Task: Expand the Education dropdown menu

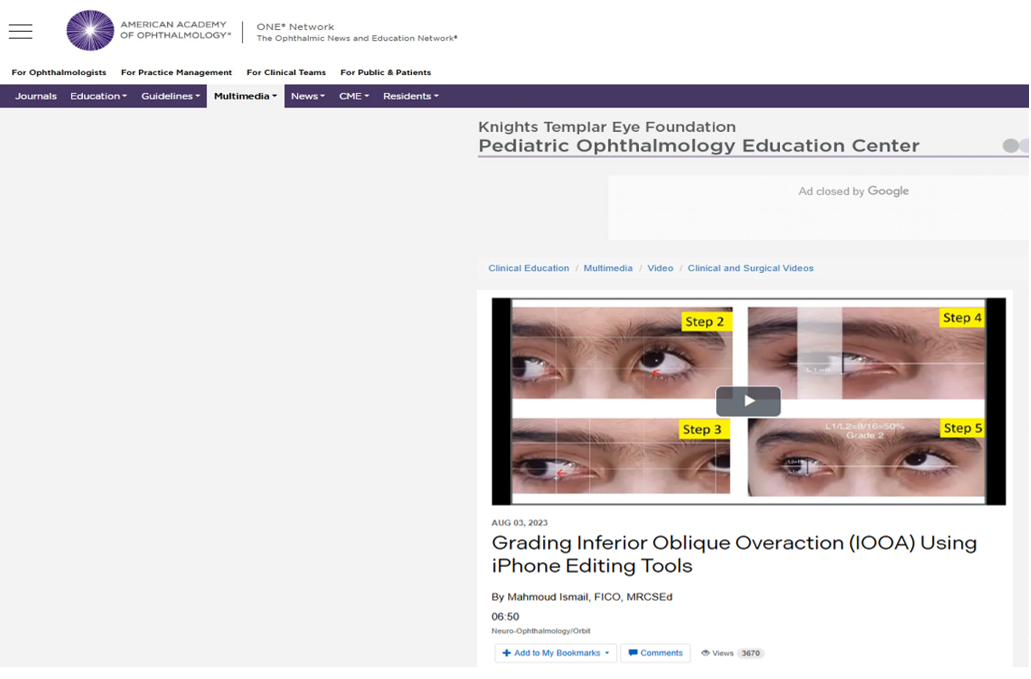Action: pyautogui.click(x=99, y=96)
